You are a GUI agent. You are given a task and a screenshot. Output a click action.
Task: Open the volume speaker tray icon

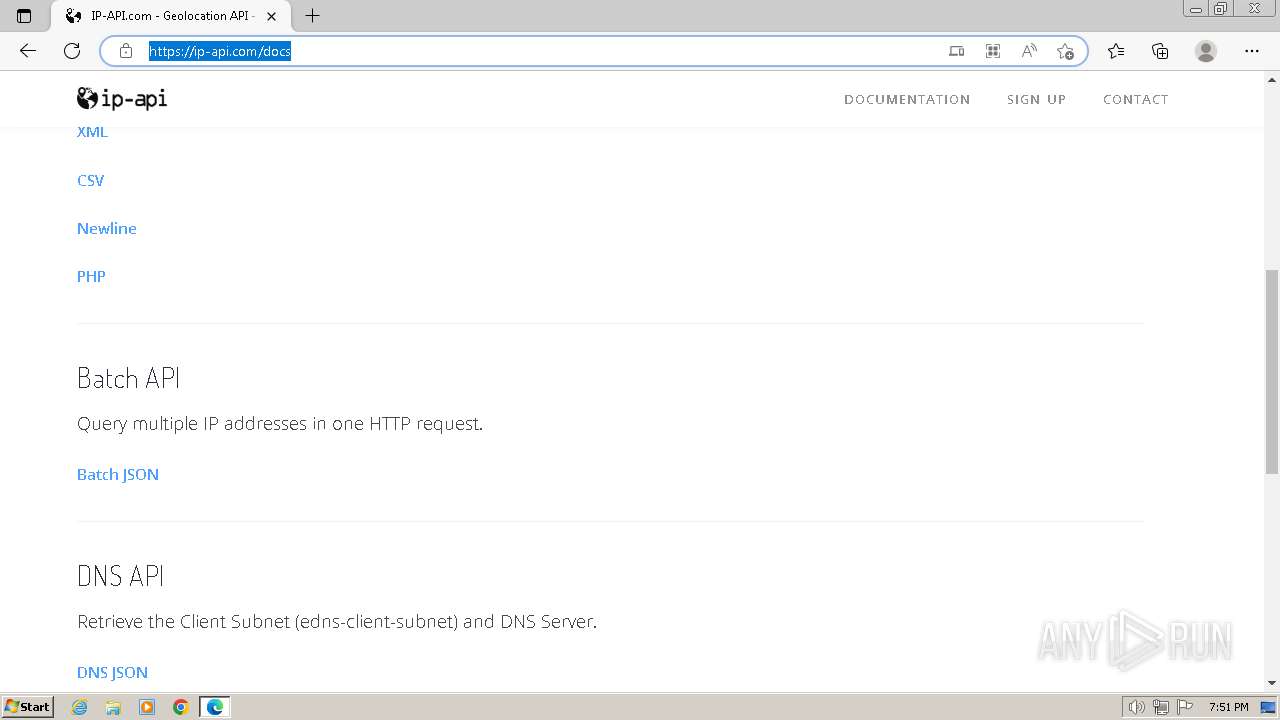[1137, 707]
